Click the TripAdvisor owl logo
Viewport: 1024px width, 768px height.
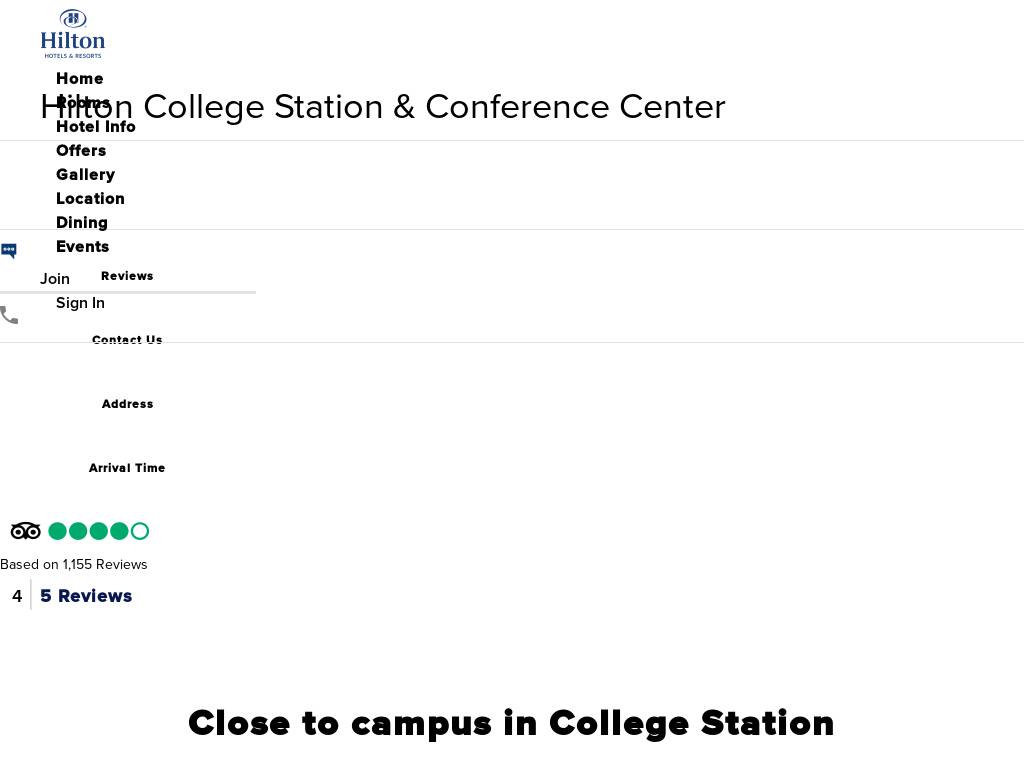pyautogui.click(x=26, y=531)
